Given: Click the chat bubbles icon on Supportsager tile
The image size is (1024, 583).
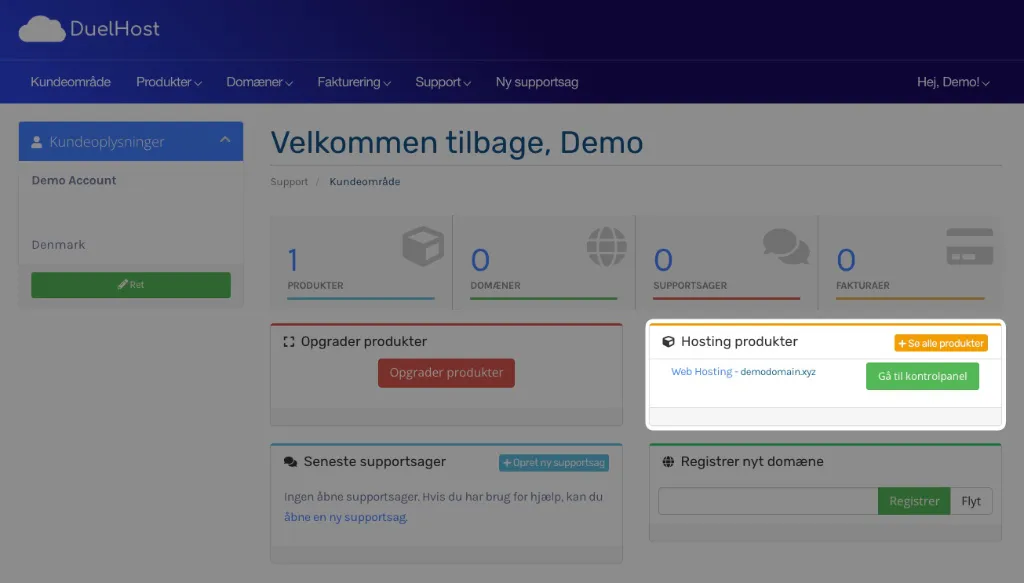Looking at the screenshot, I should click(785, 246).
